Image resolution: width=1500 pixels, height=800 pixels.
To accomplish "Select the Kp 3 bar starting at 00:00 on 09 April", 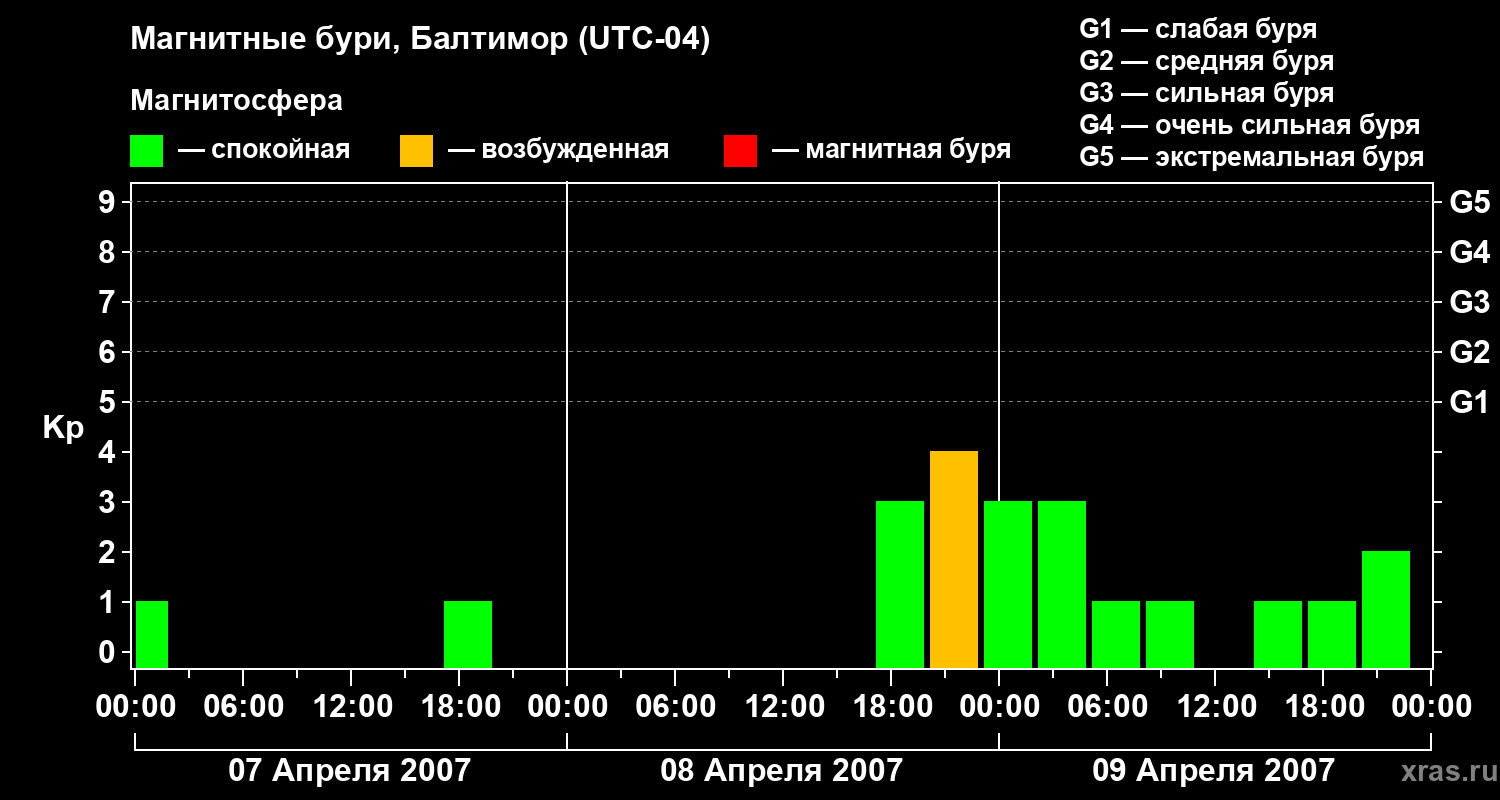I will click(1008, 585).
